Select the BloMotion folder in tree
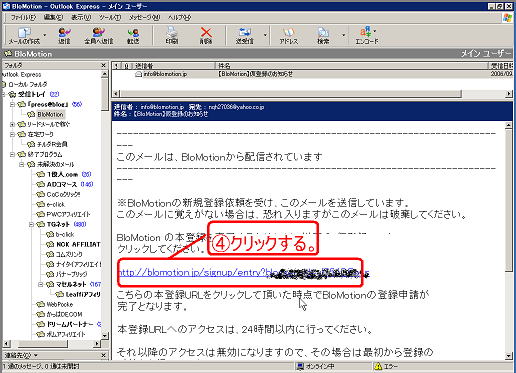This screenshot has width=516, height=373. pos(50,114)
